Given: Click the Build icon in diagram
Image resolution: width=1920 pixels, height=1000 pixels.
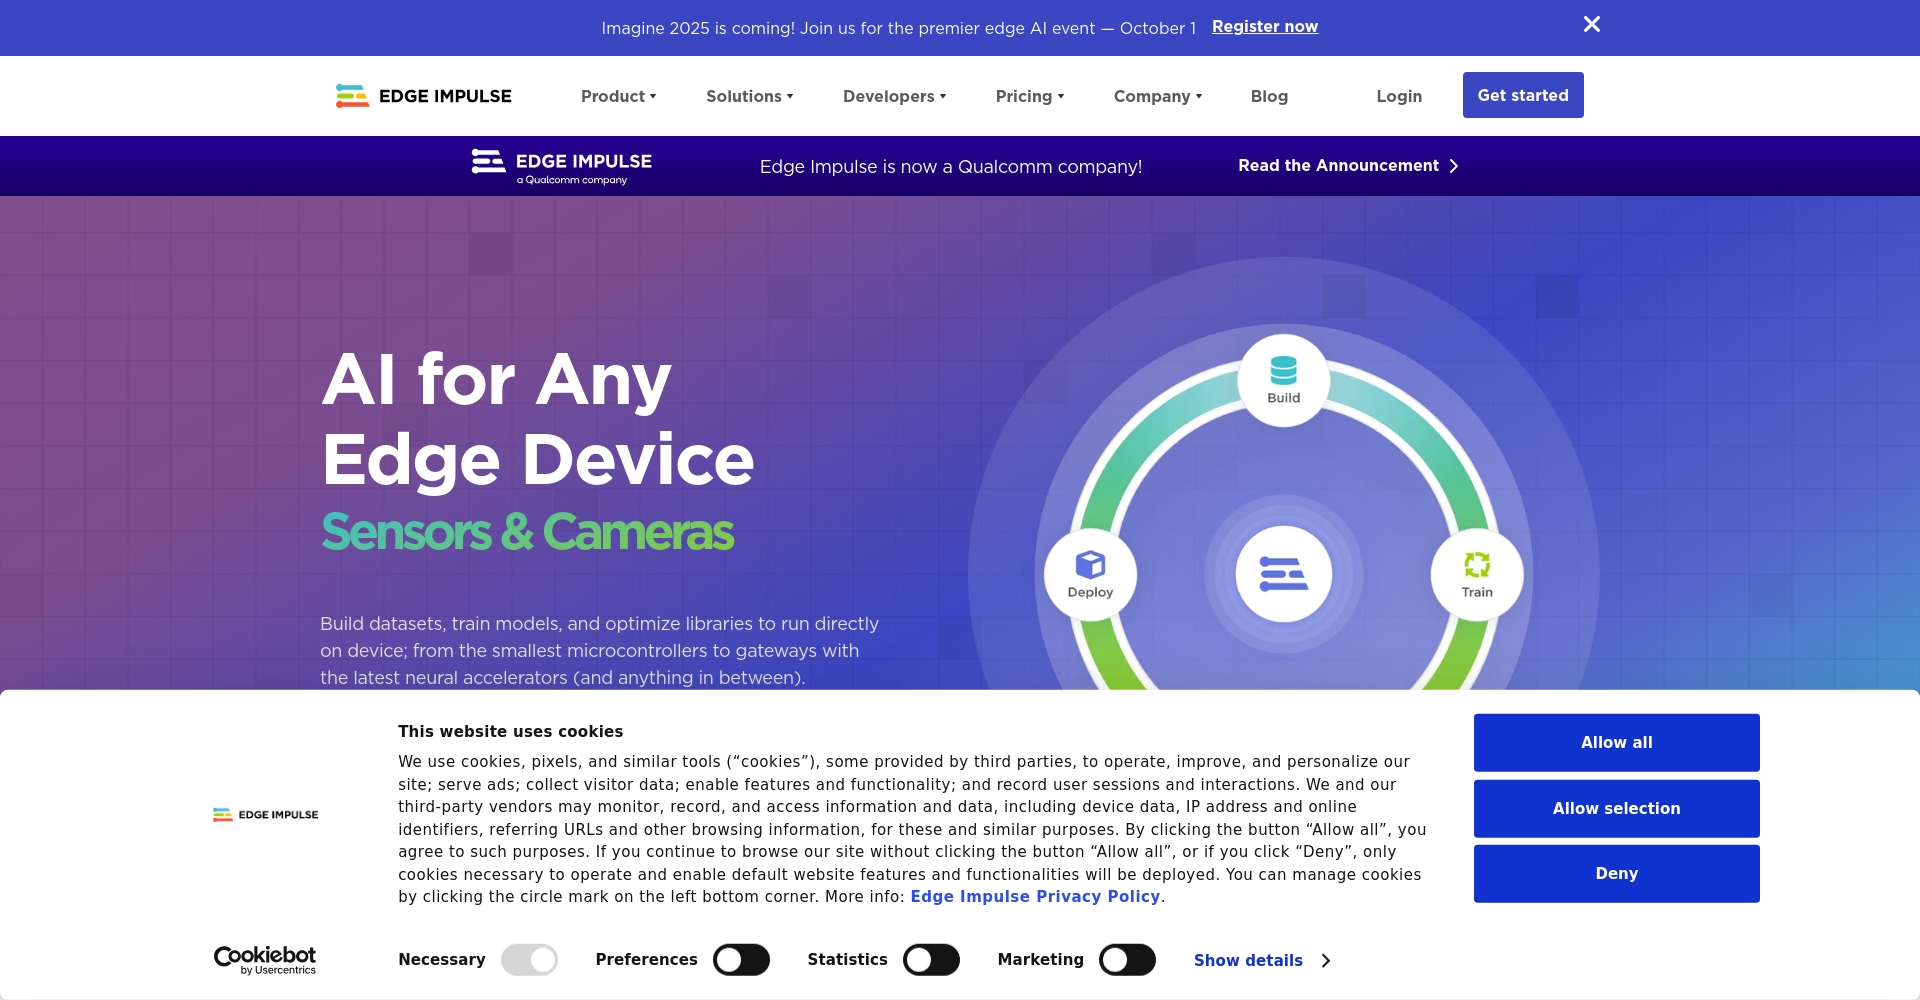Looking at the screenshot, I should tap(1284, 380).
